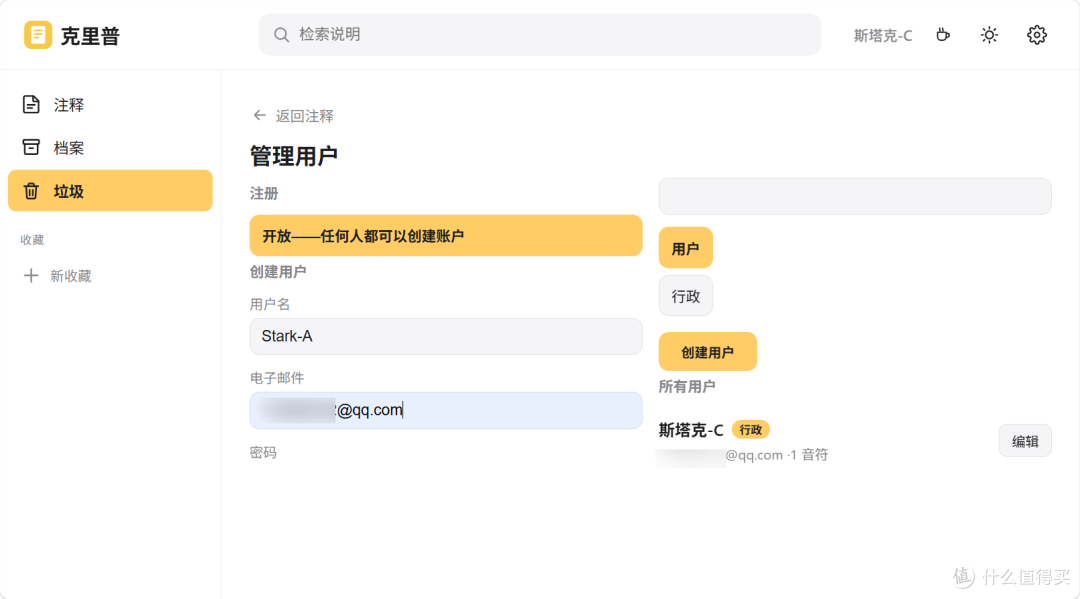Viewport: 1080px width, 599px height.
Task: Click the @qq.com ·1 音符 user detail text
Action: pyautogui.click(x=776, y=455)
